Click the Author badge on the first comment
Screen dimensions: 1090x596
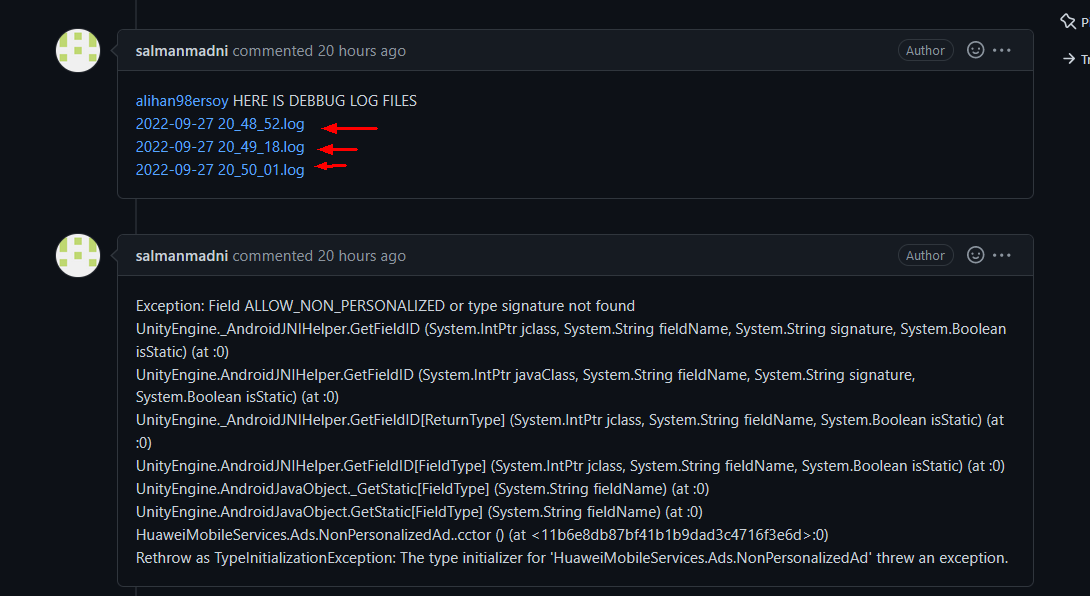point(925,49)
